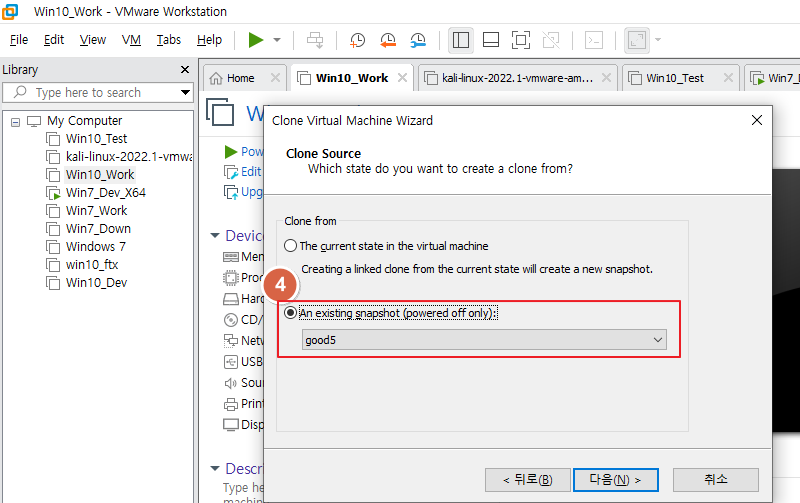Click the USB Controller device icon

coord(231,362)
